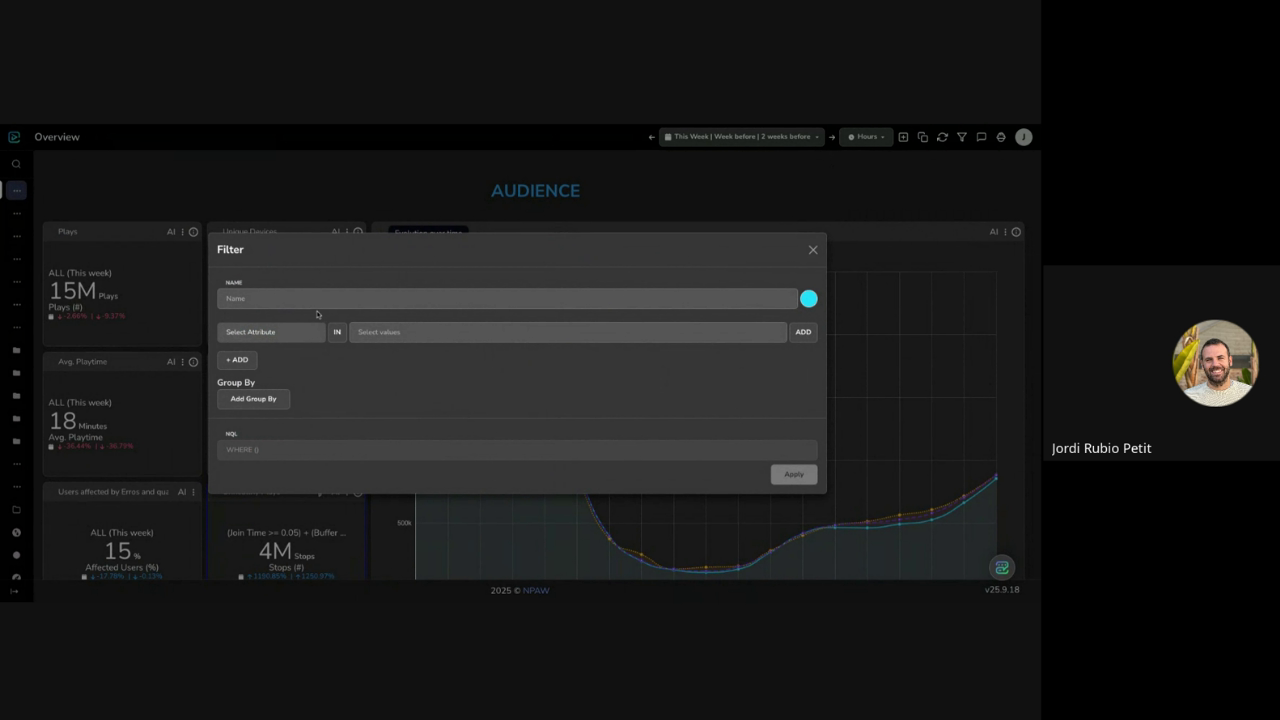Viewport: 1280px width, 720px height.
Task: Open evolution chart widget three-dot menu
Action: (x=1005, y=232)
